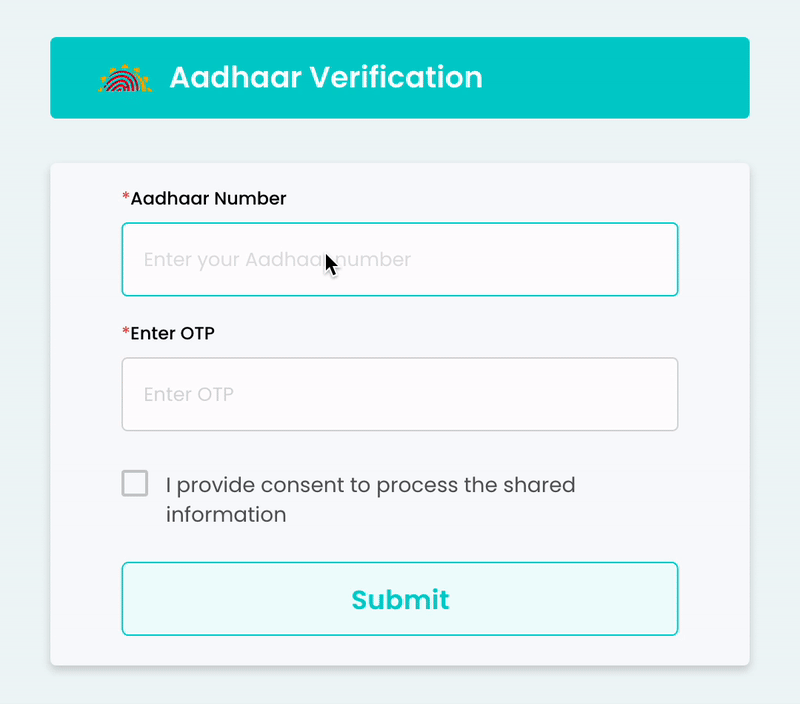Screen dimensions: 800x704
Task: Select the Aadhaar Number field label
Action: [206, 198]
